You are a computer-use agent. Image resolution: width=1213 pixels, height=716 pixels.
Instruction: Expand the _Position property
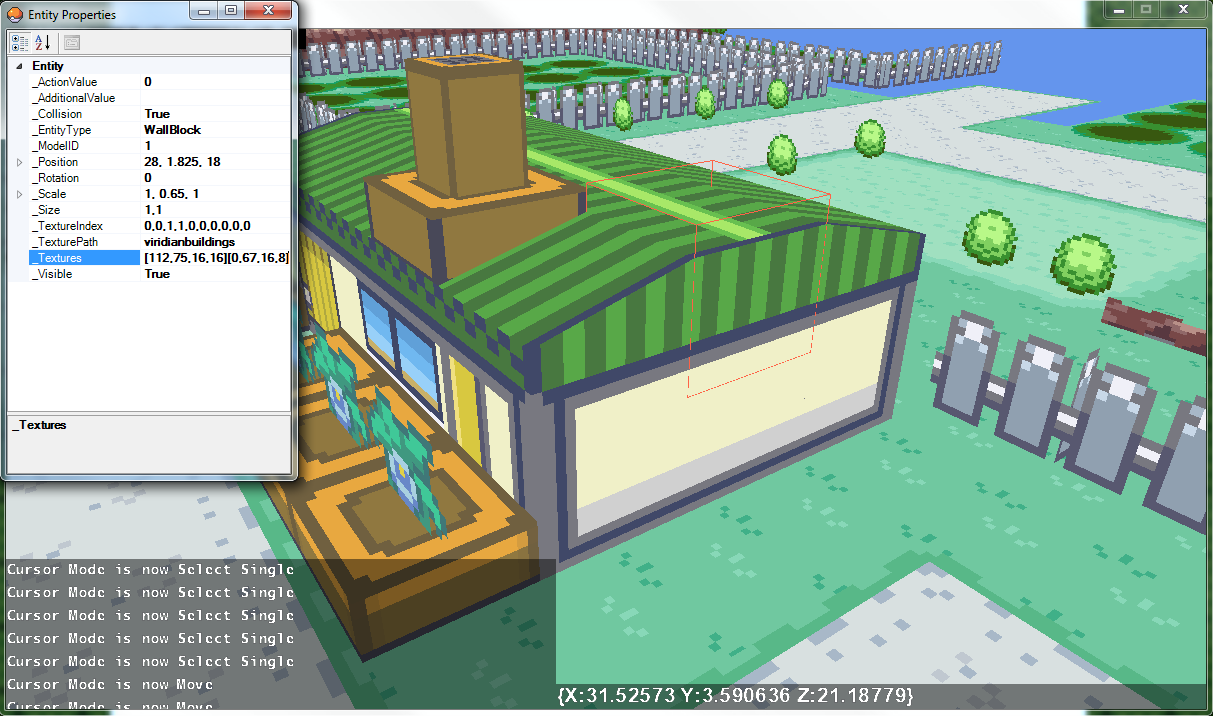[x=19, y=162]
